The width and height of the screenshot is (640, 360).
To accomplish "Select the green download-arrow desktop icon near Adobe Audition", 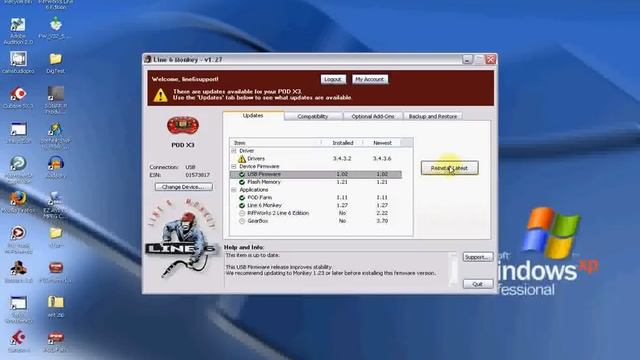I will (56, 24).
